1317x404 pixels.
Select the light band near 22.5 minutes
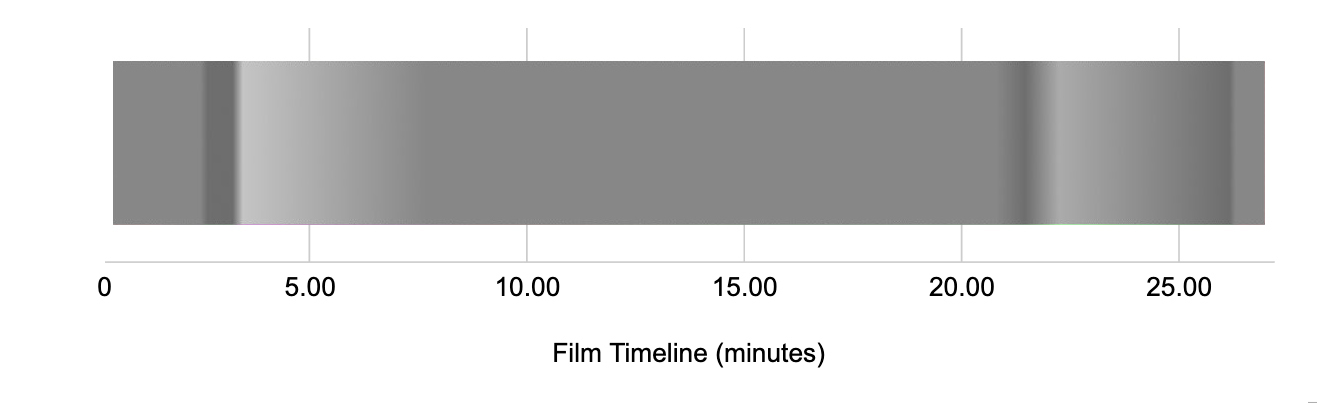pos(1070,143)
